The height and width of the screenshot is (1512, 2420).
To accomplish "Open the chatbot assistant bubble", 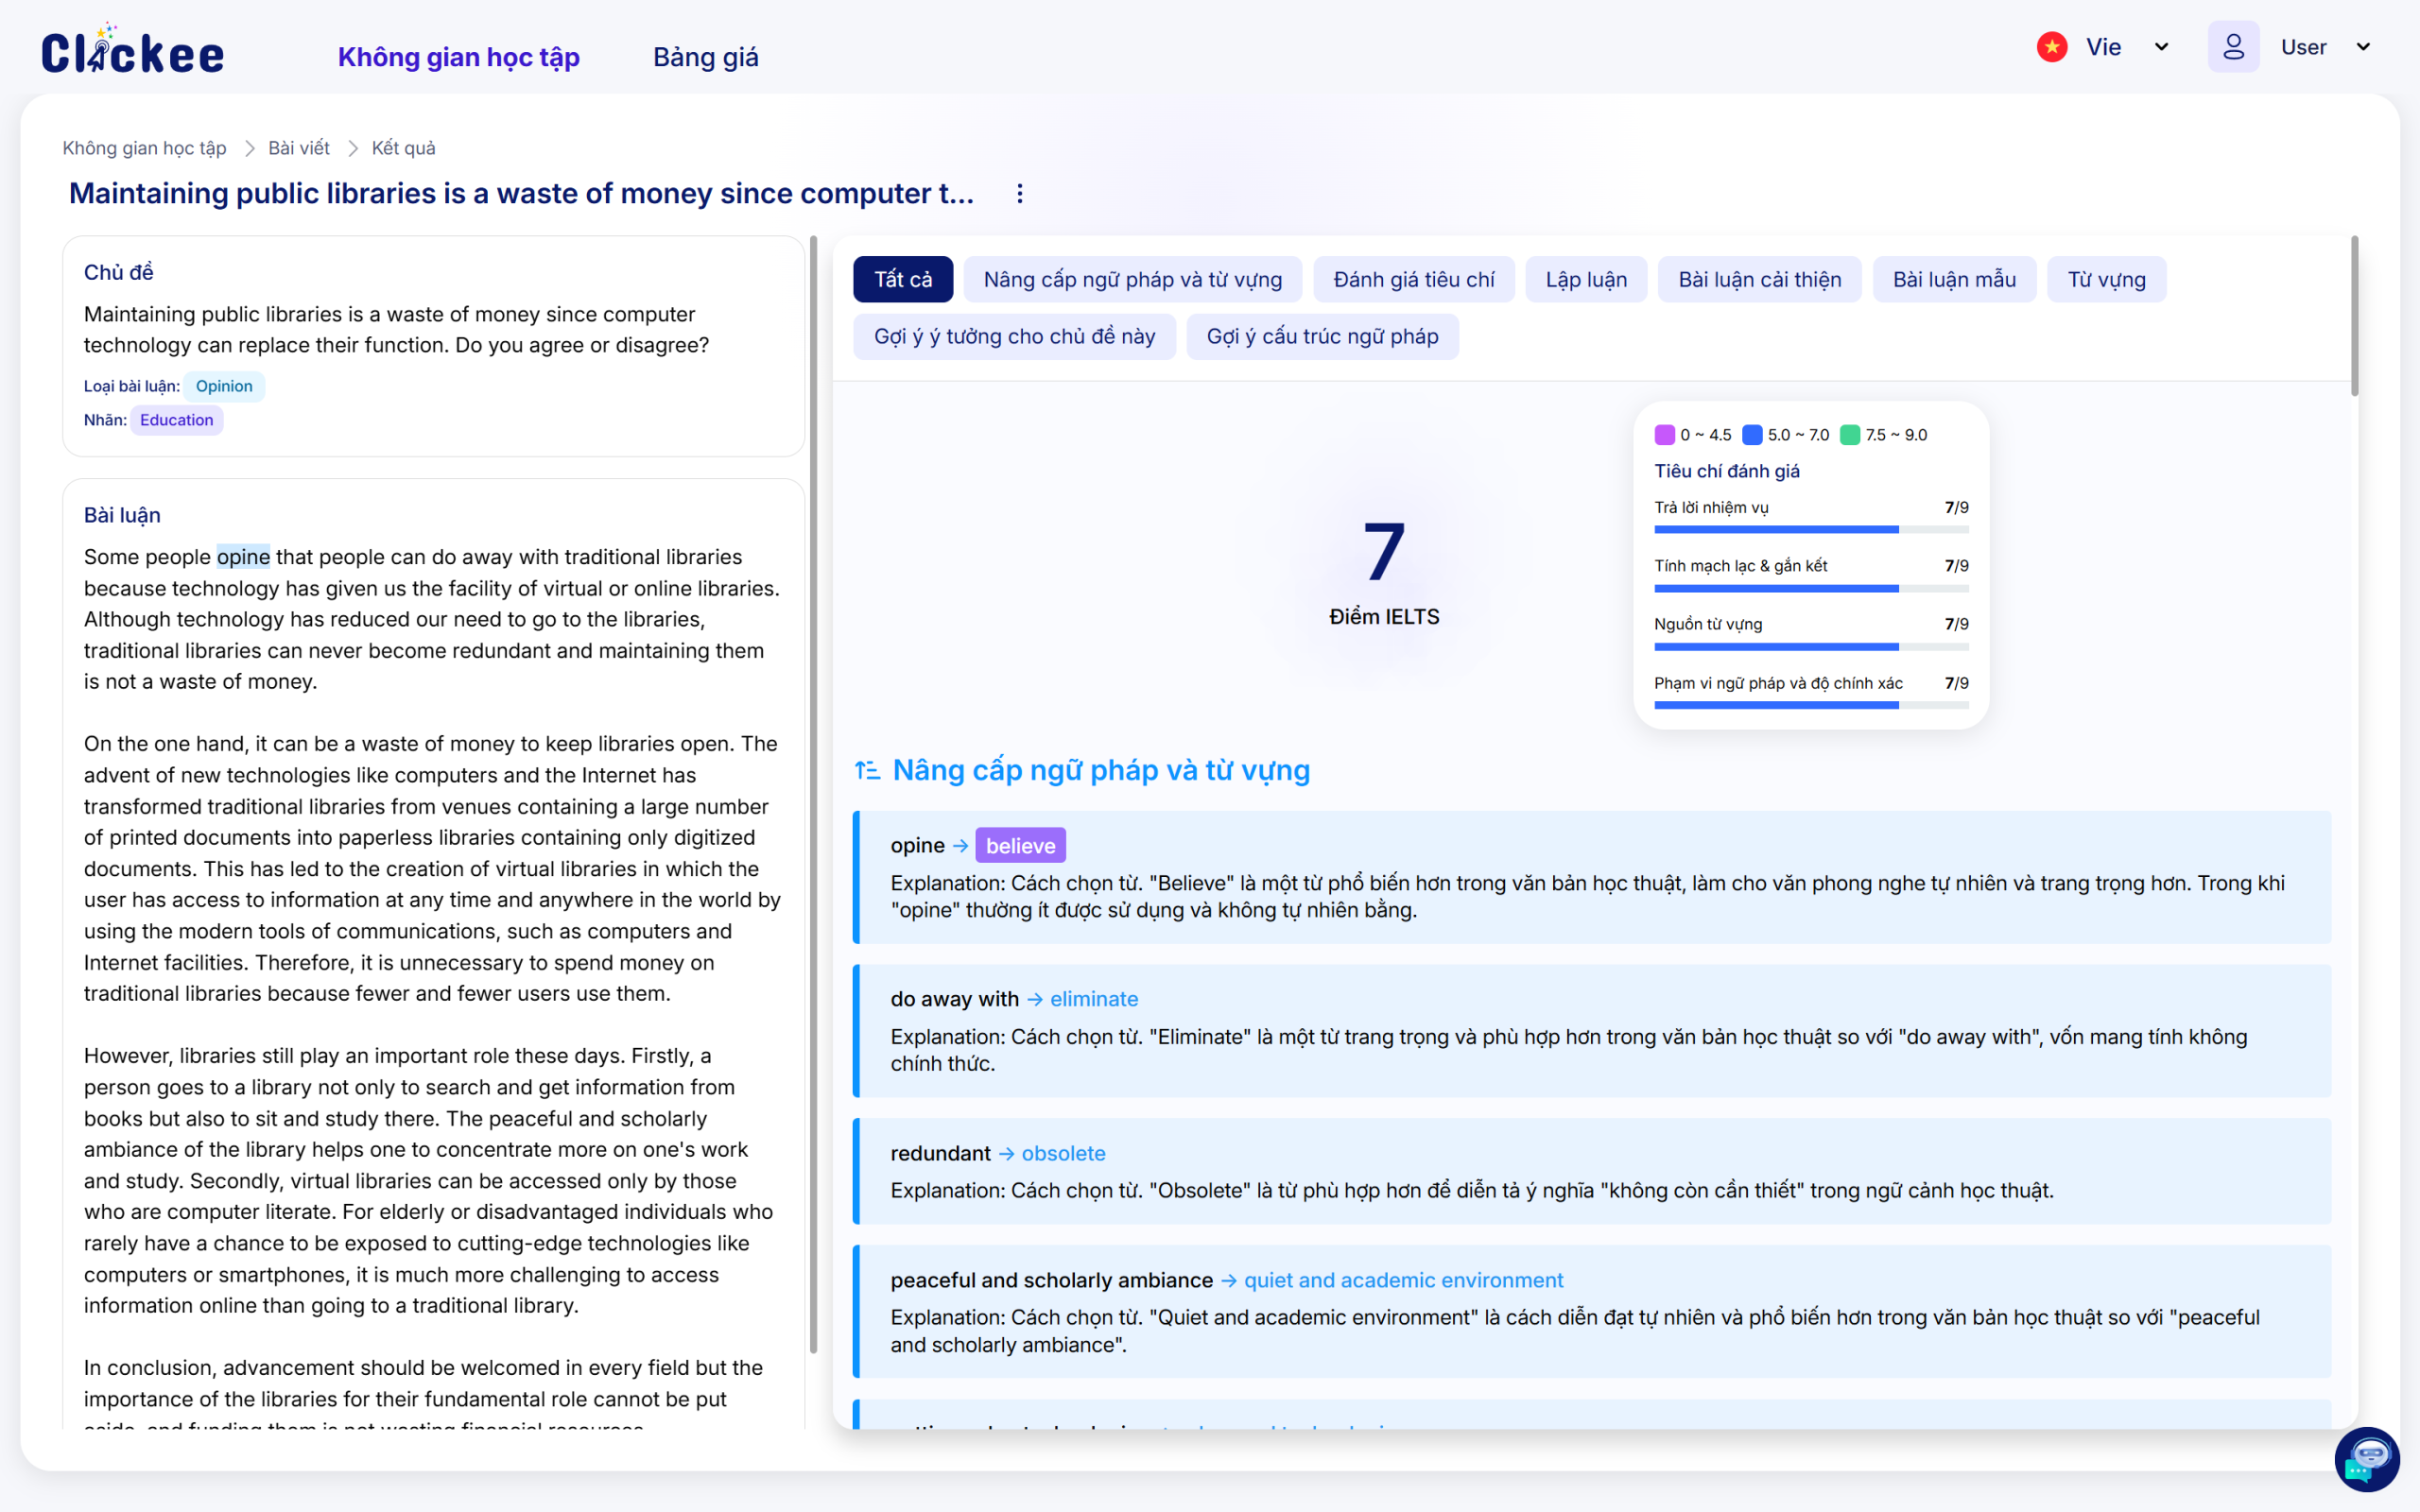I will pyautogui.click(x=2366, y=1459).
